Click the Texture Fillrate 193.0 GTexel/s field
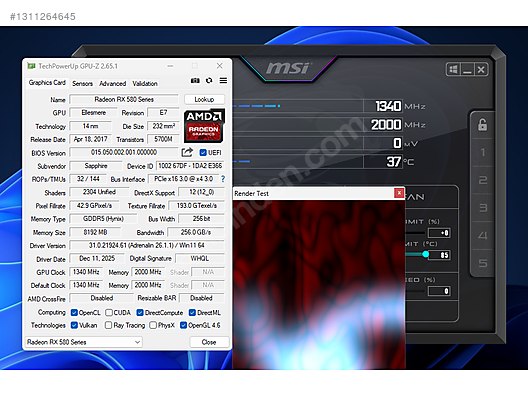 tap(197, 205)
